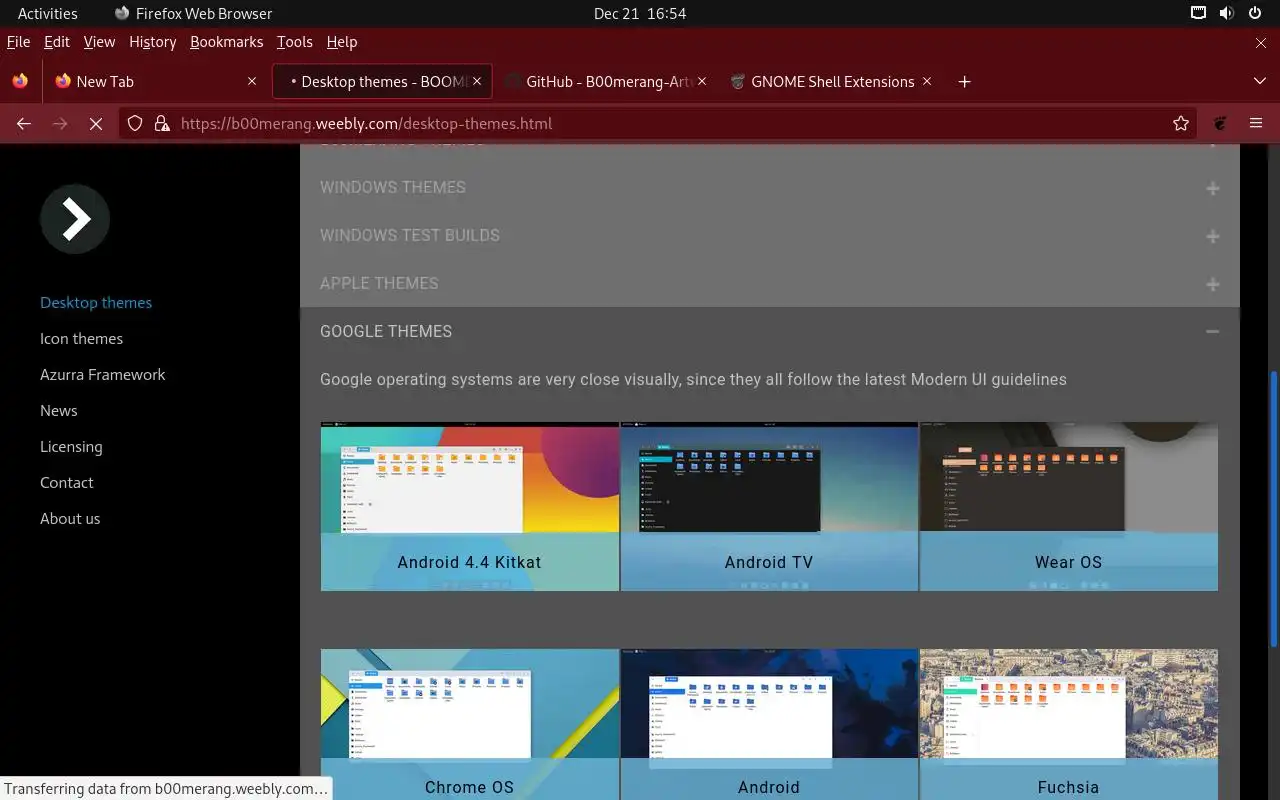This screenshot has height=800, width=1280.
Task: Expand Windows Test Builds section
Action: [770, 235]
